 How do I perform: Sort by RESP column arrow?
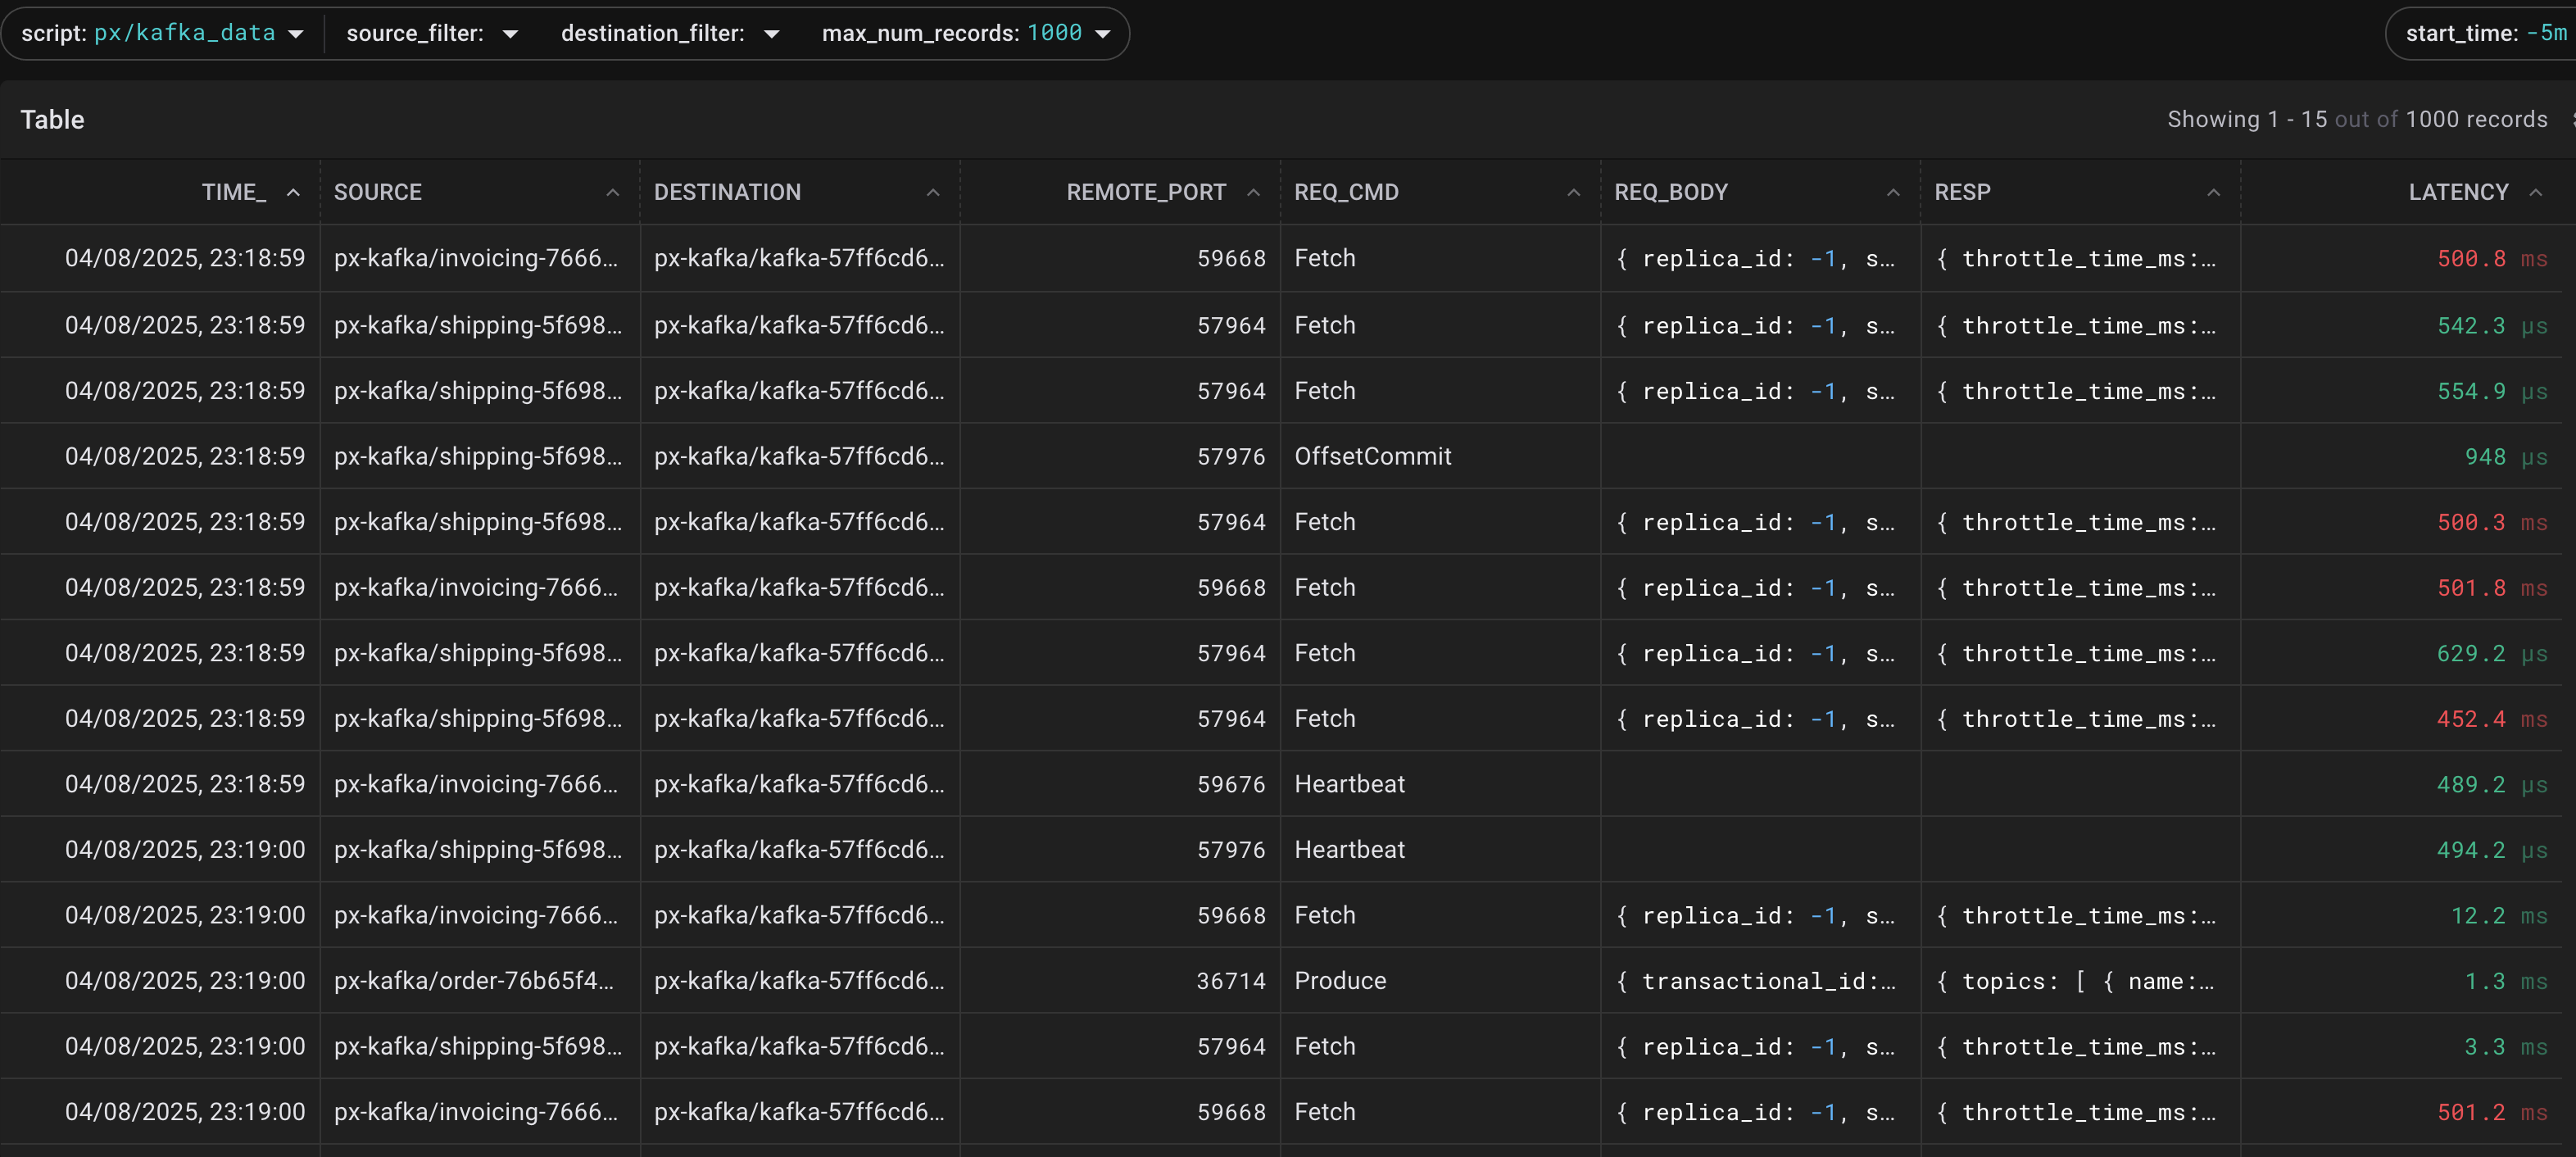click(x=2213, y=192)
